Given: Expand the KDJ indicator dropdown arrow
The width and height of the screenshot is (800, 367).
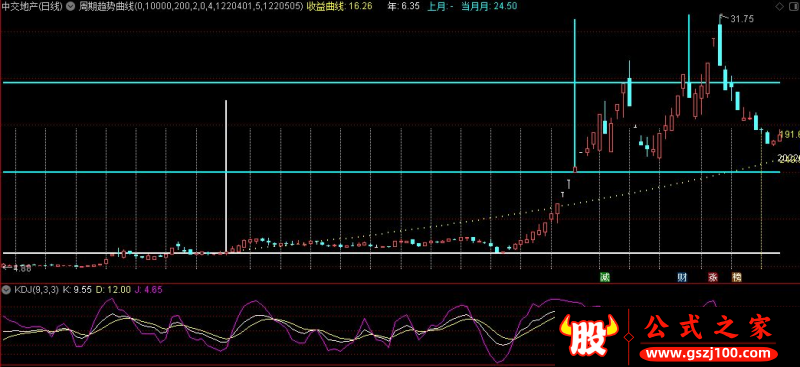Looking at the screenshot, I should [x=6, y=289].
